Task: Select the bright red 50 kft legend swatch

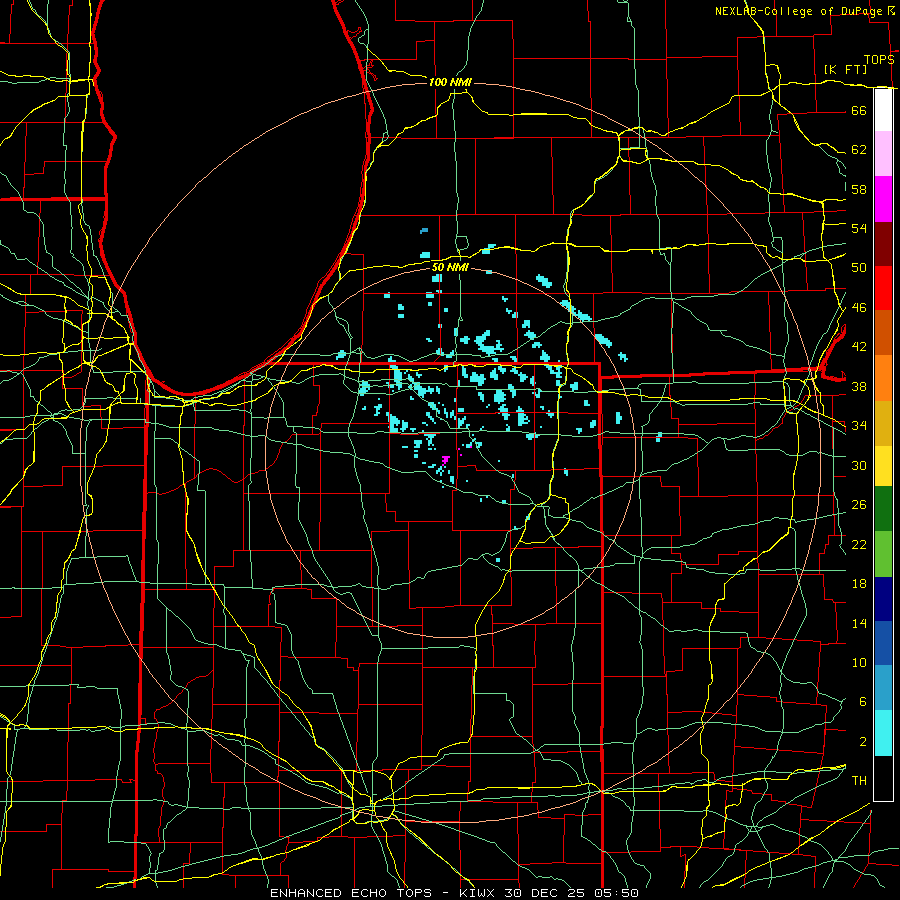Action: pos(883,288)
